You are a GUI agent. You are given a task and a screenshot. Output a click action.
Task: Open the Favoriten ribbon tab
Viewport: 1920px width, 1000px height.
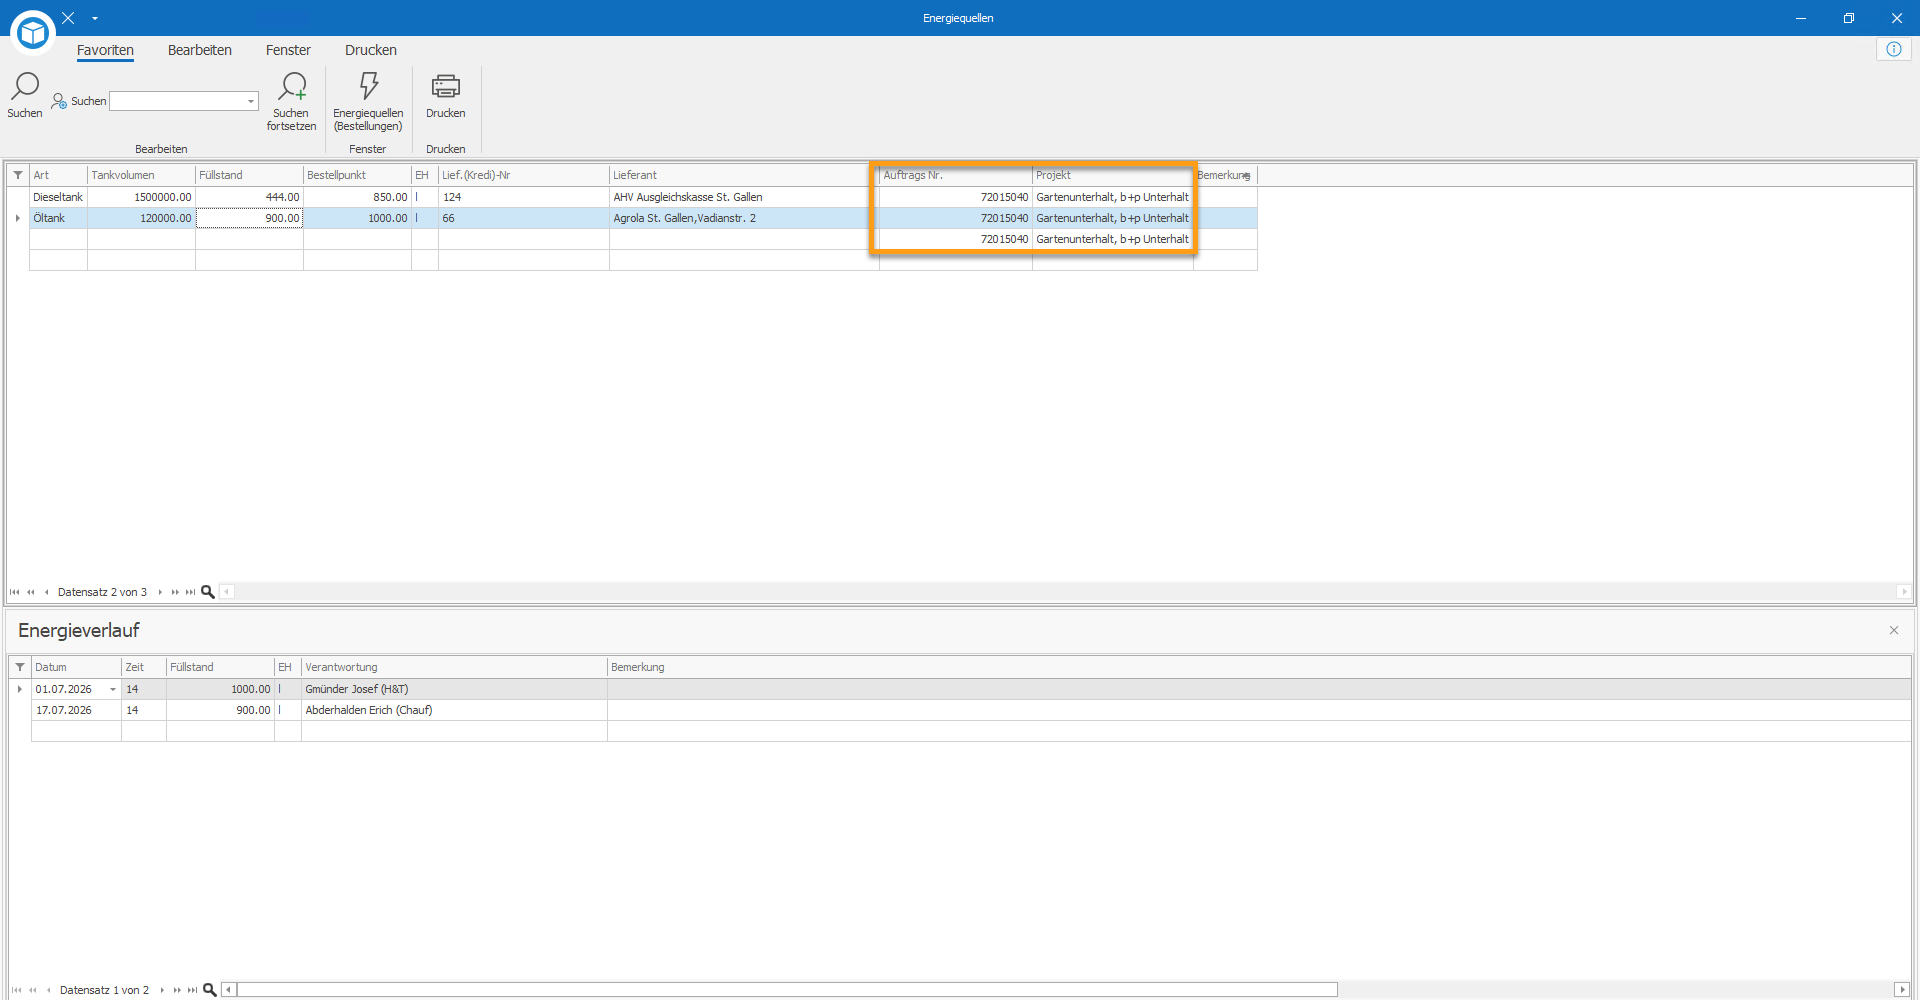(x=105, y=50)
